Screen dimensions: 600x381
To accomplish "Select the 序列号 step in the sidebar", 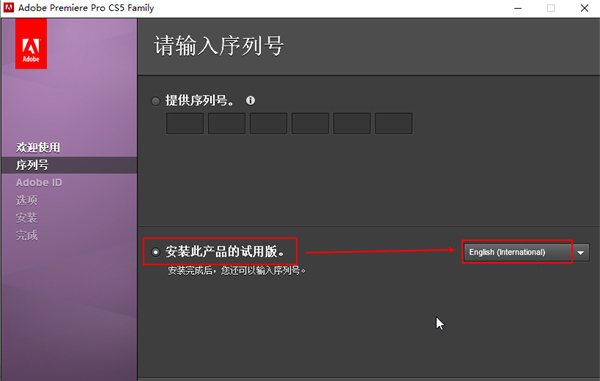I will tap(32, 165).
